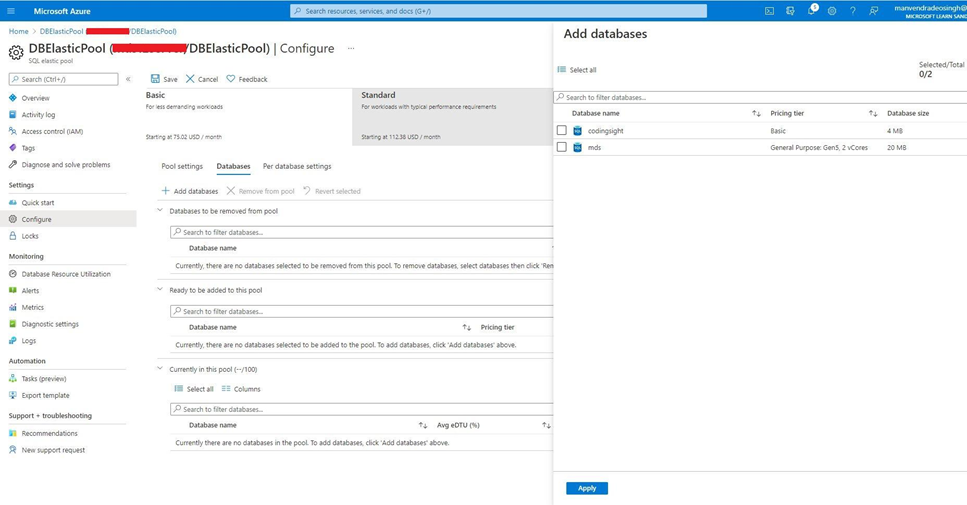Open Cloud Shell from top bar
The width and height of the screenshot is (967, 505).
(769, 11)
